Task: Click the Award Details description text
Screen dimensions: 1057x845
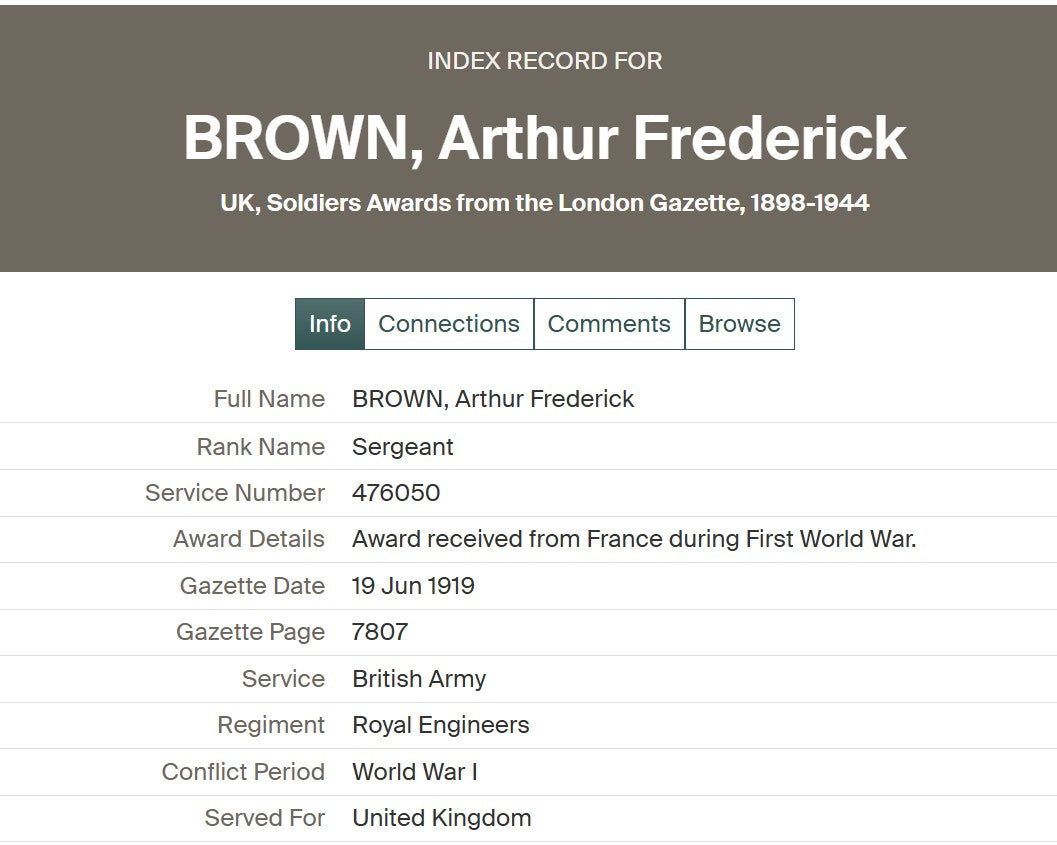Action: point(634,539)
